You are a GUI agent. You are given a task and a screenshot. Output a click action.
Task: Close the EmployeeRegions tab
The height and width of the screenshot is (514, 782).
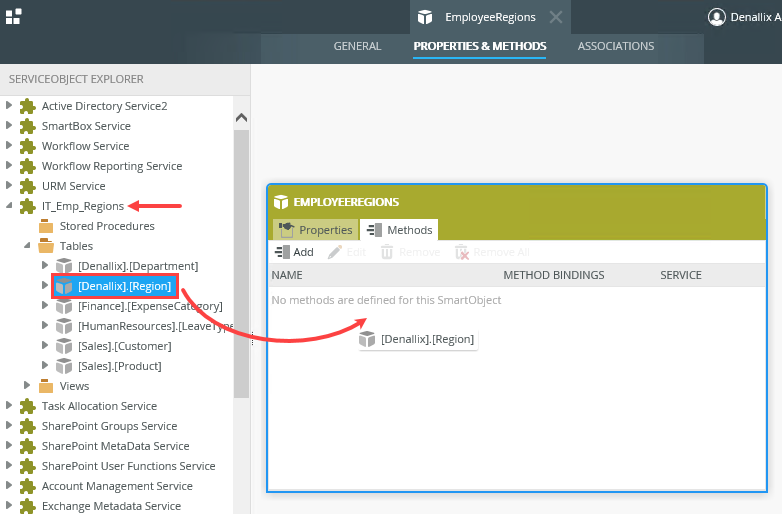click(x=556, y=17)
